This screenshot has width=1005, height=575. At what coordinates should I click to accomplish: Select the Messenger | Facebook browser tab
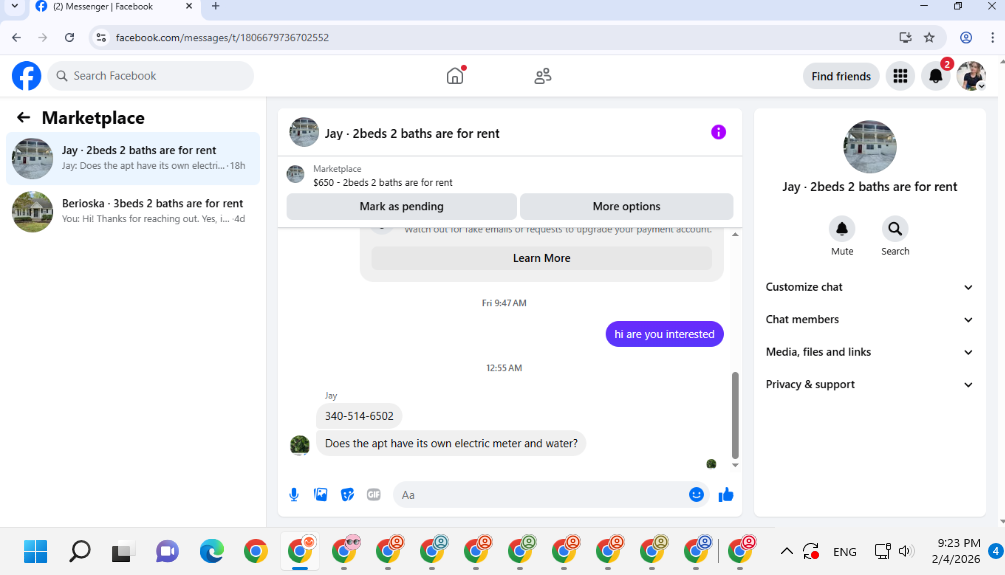tap(114, 7)
